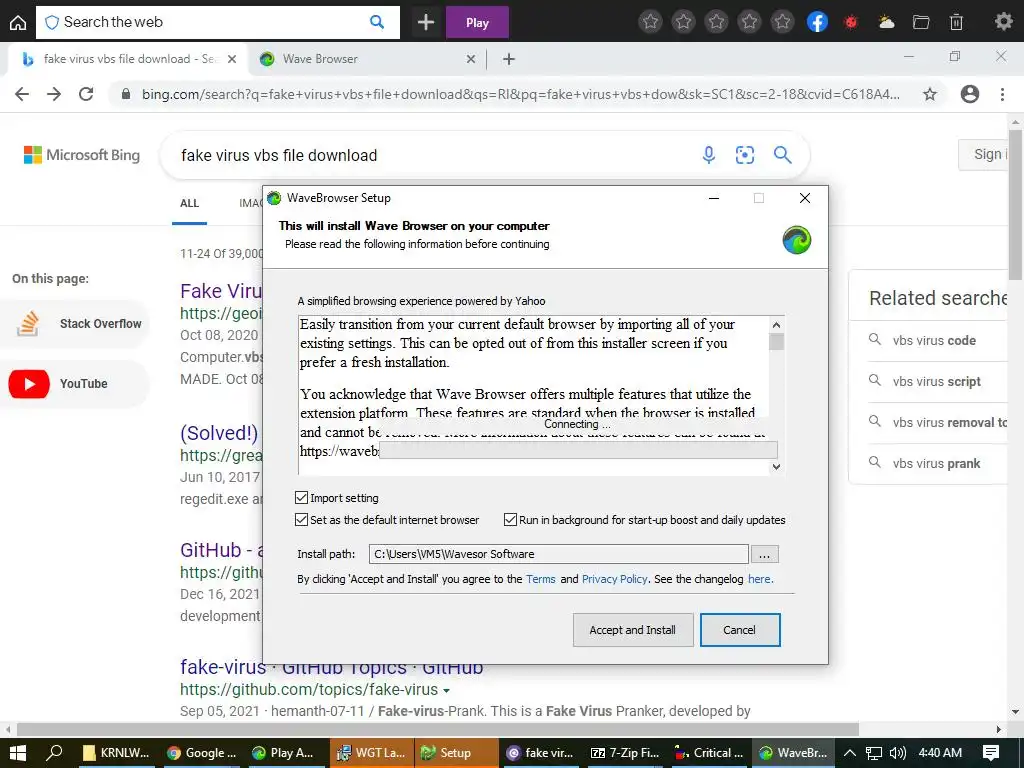Click the red ladybug shortcut icon
The width and height of the screenshot is (1024, 768).
850,22
